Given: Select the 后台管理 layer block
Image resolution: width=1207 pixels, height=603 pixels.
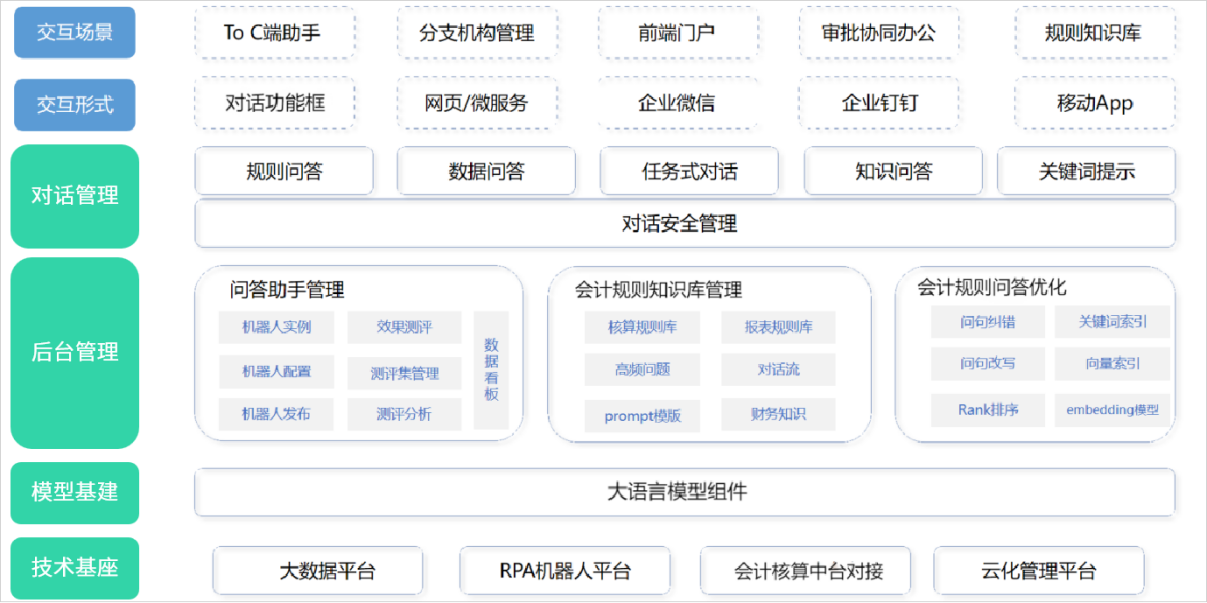Looking at the screenshot, I should [75, 353].
